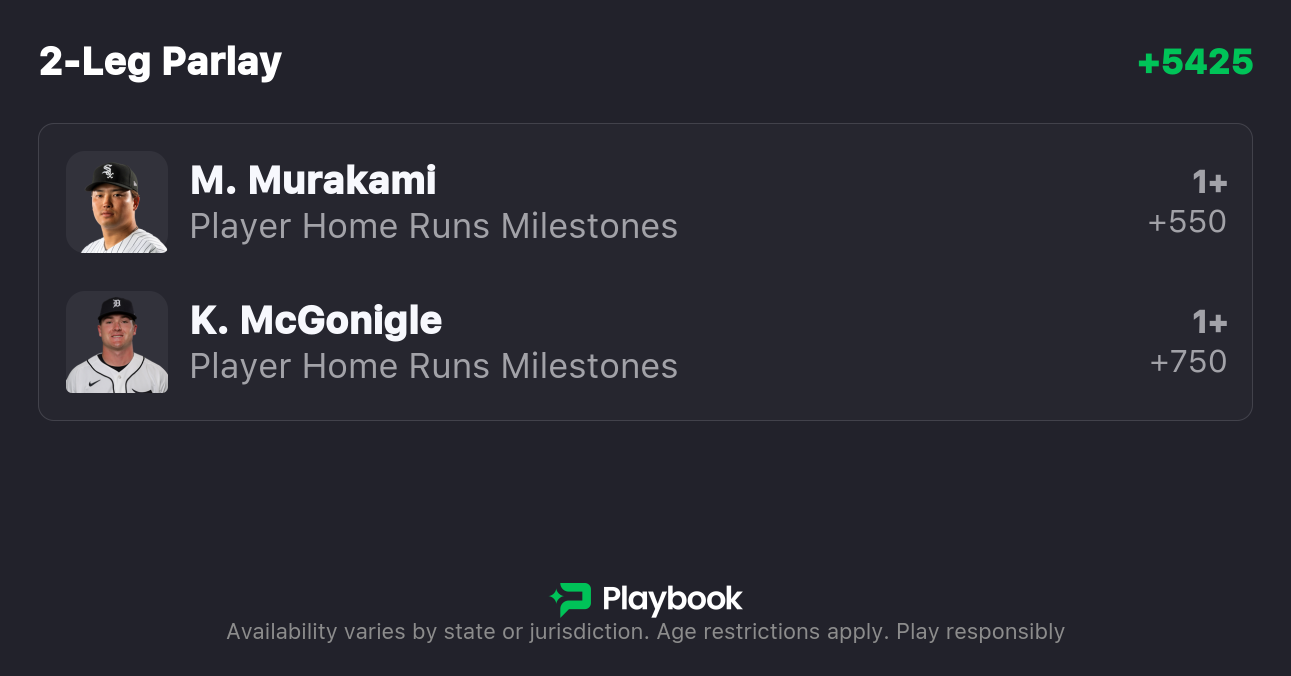Image resolution: width=1291 pixels, height=676 pixels.
Task: Click K. McGonigle's player headshot
Action: (x=117, y=342)
